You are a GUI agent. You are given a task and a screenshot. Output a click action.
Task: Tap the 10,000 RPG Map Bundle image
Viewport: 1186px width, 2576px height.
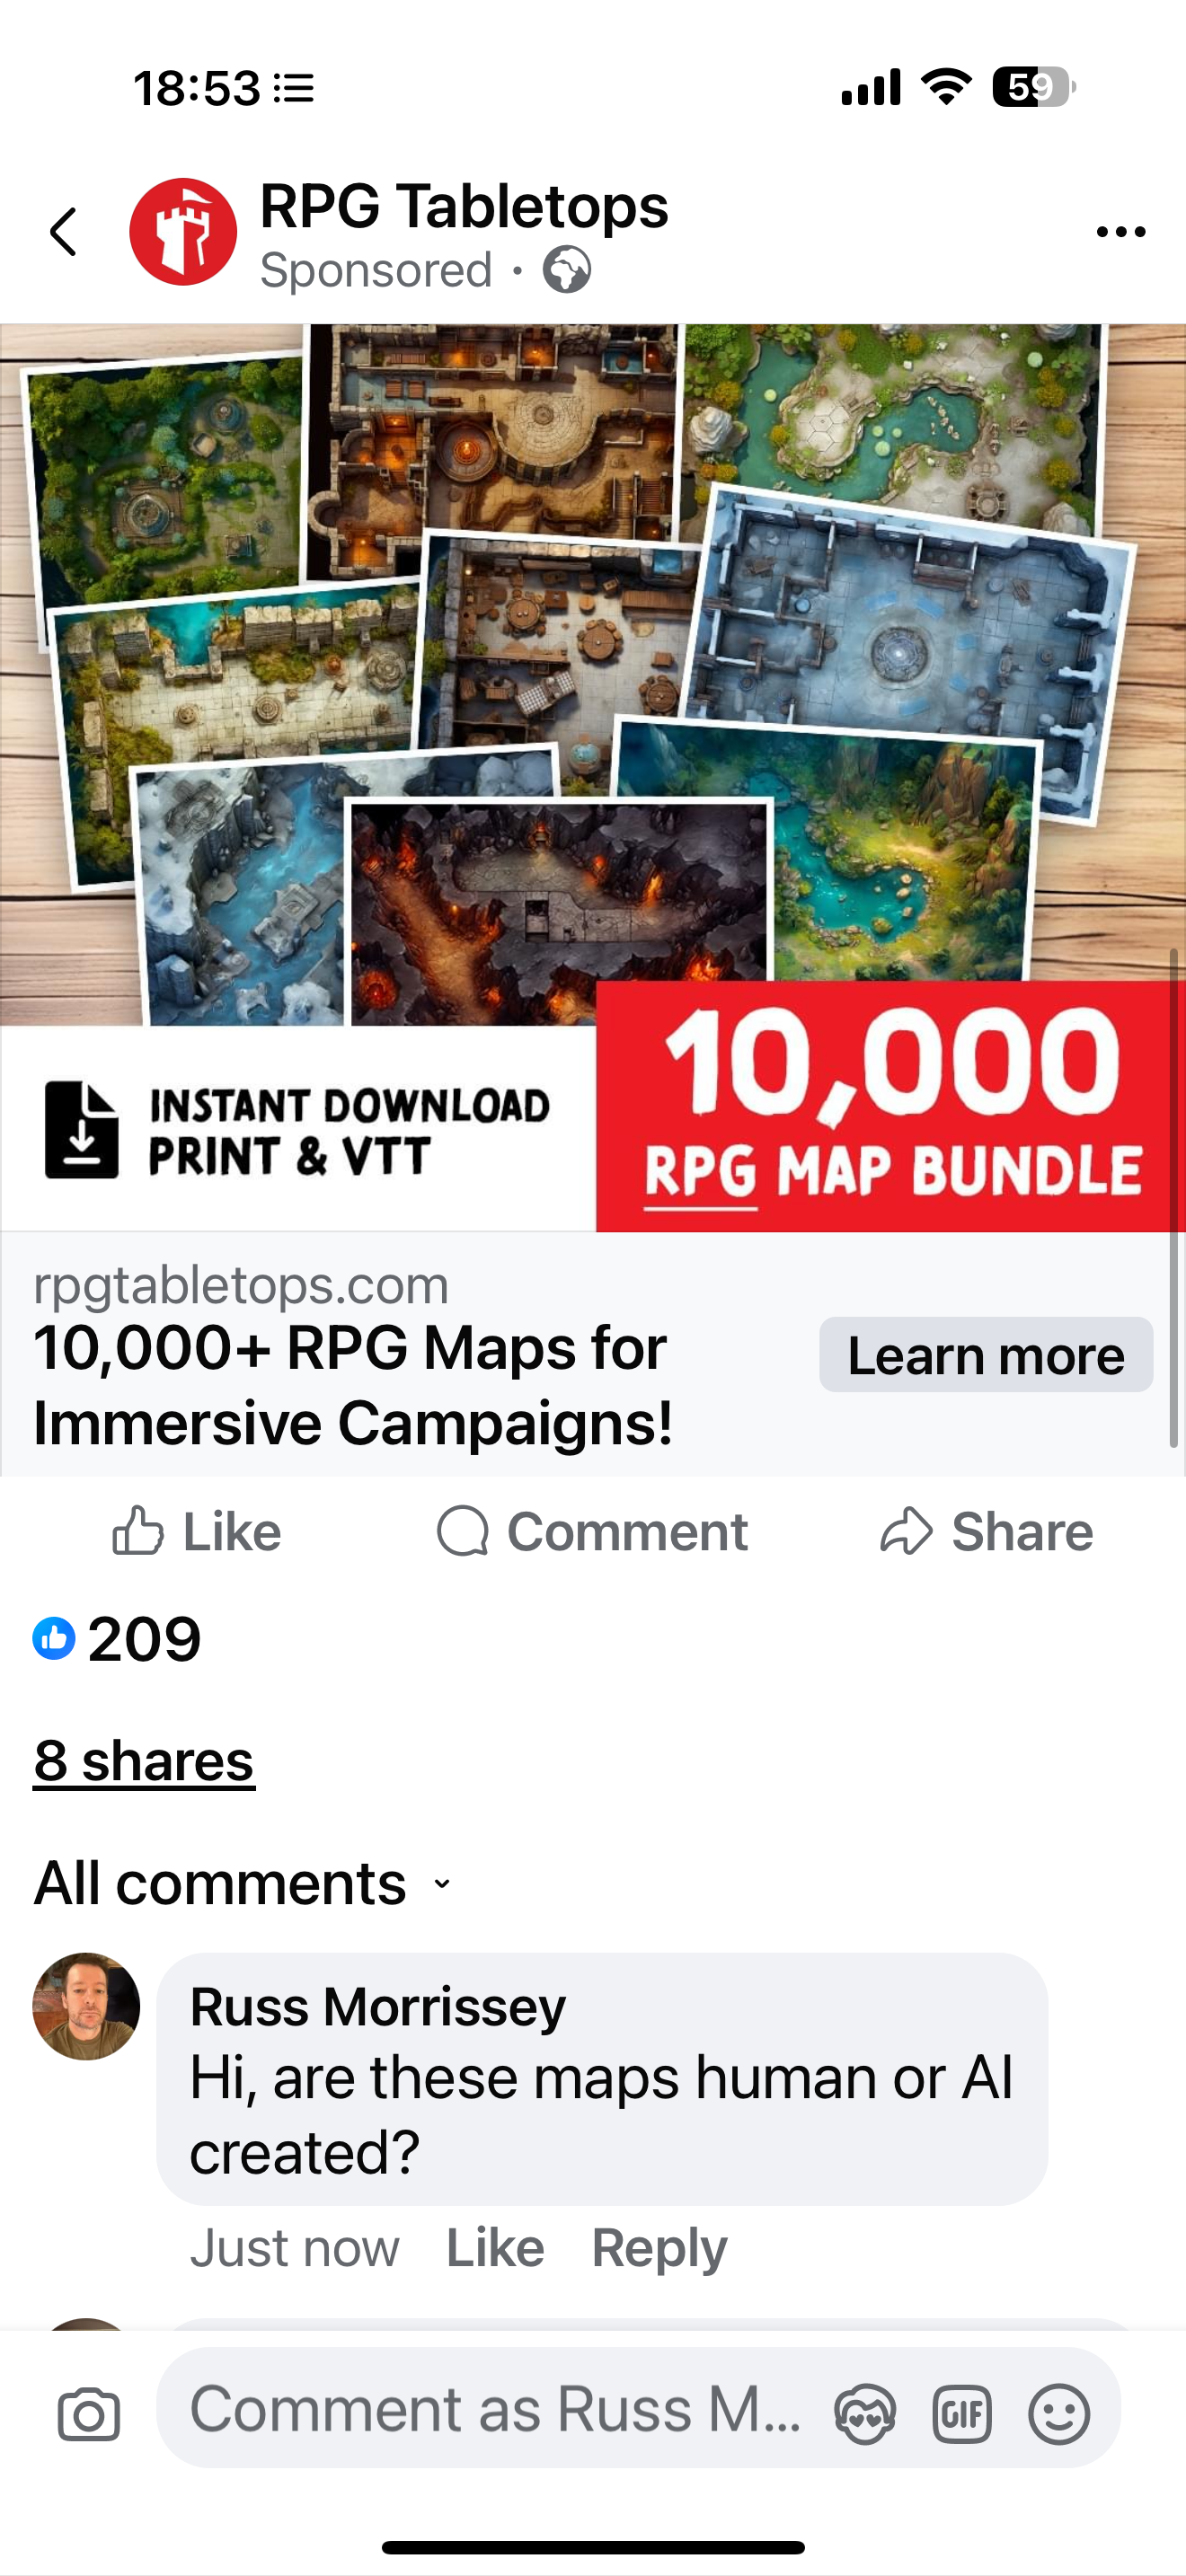[593, 777]
